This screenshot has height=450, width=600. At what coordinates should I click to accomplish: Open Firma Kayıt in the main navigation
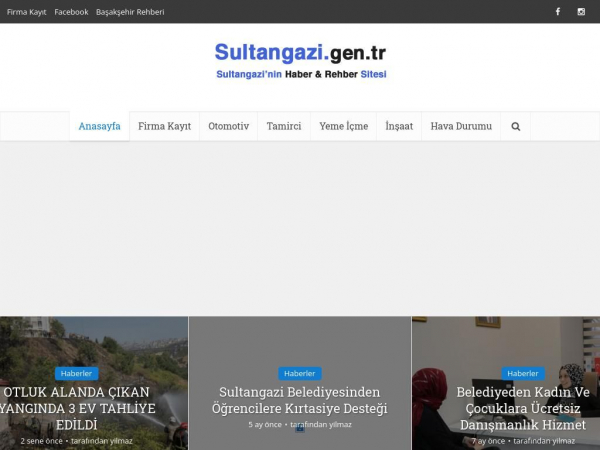pyautogui.click(x=165, y=126)
